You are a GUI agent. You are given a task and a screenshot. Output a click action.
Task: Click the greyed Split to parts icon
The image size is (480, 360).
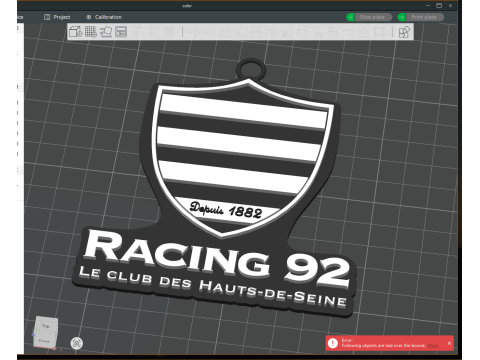tap(154, 32)
